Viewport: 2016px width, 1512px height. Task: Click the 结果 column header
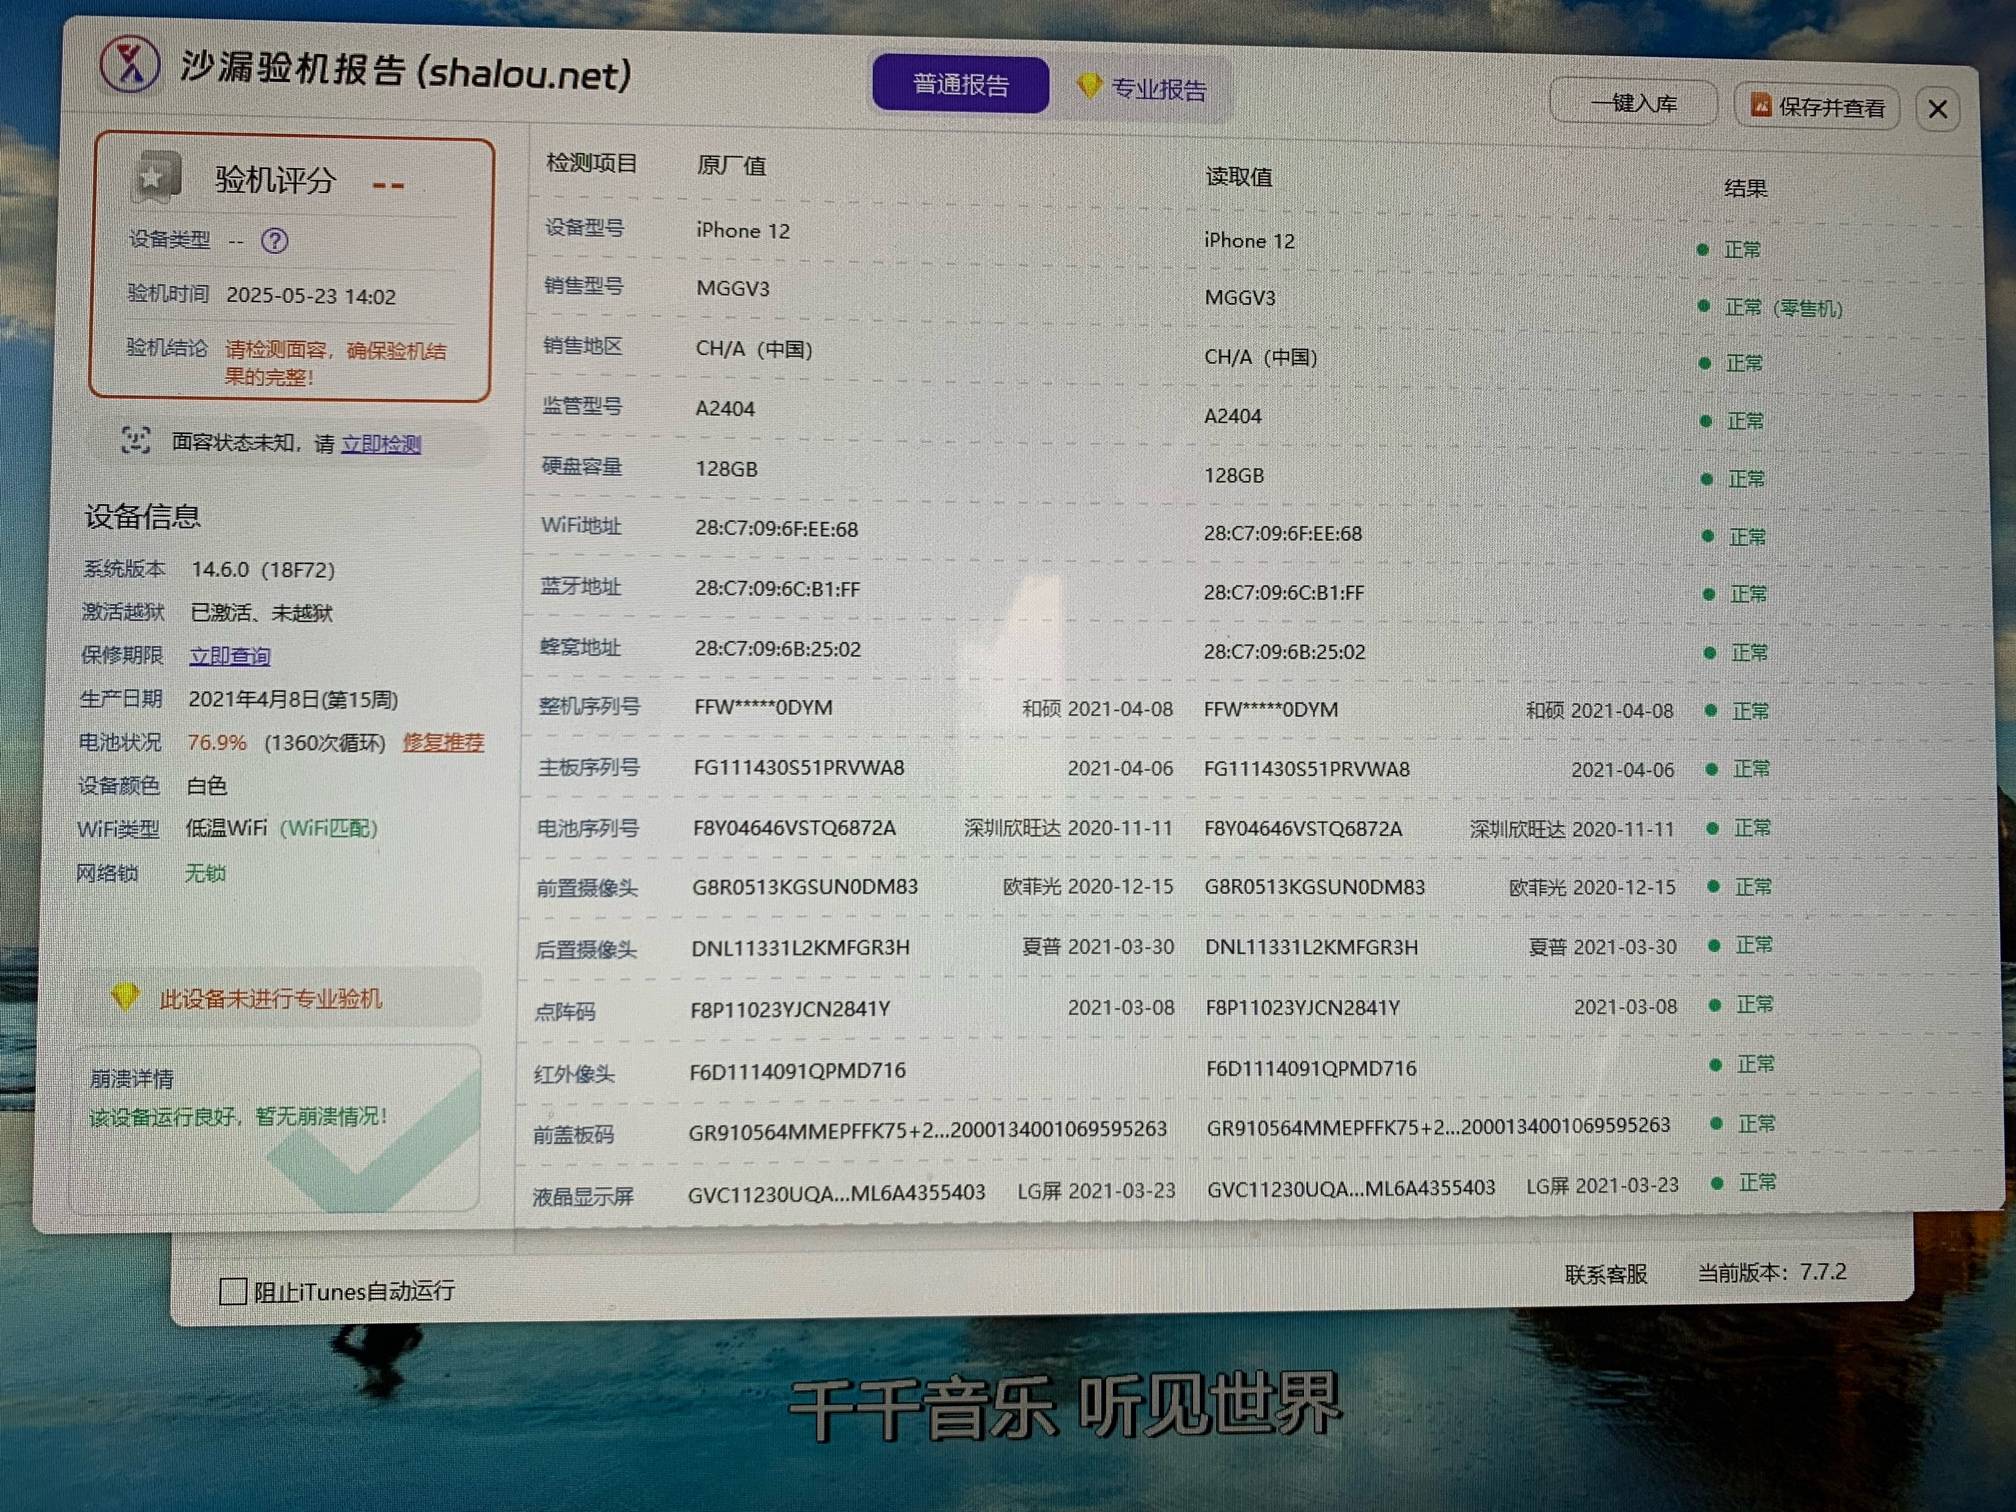1745,188
